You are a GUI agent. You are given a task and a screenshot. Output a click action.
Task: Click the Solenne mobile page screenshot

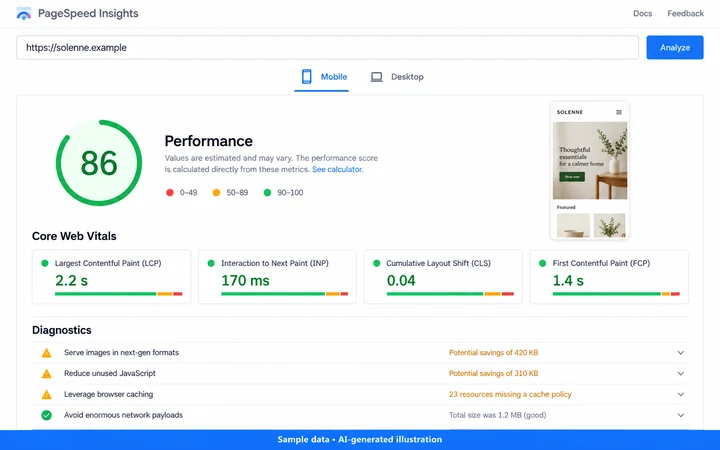[x=590, y=170]
